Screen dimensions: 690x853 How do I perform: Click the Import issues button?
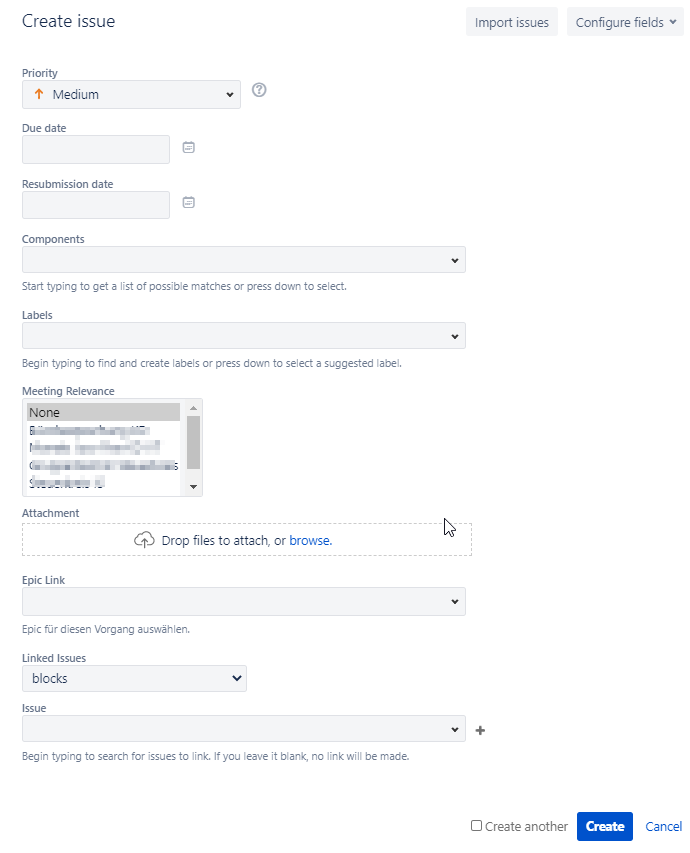tap(512, 22)
